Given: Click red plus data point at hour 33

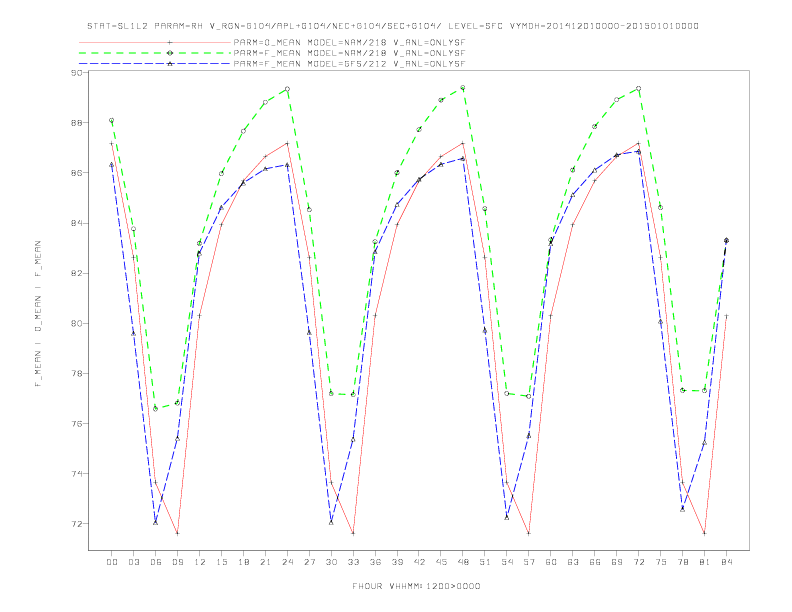Looking at the screenshot, I should coord(353,533).
